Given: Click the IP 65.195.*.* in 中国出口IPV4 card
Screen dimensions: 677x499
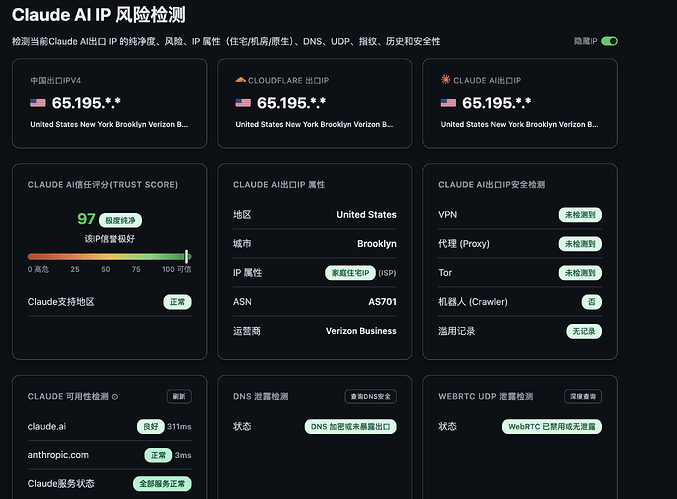Looking at the screenshot, I should point(86,103).
